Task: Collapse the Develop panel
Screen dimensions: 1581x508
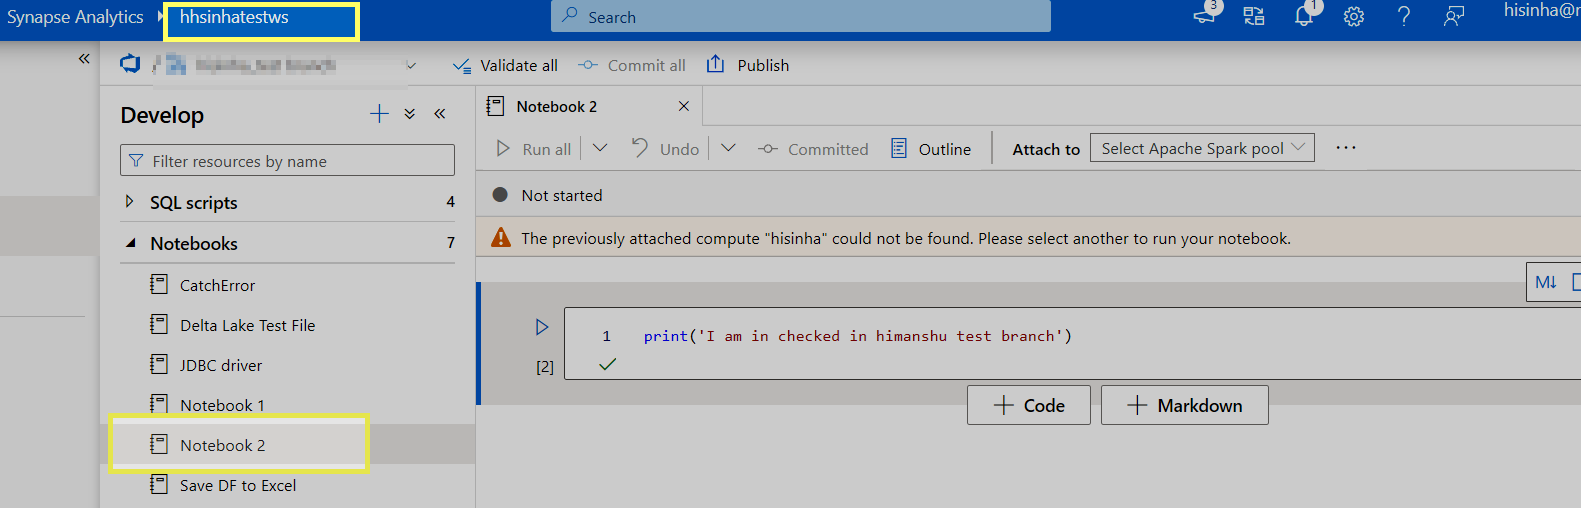Action: tap(440, 114)
